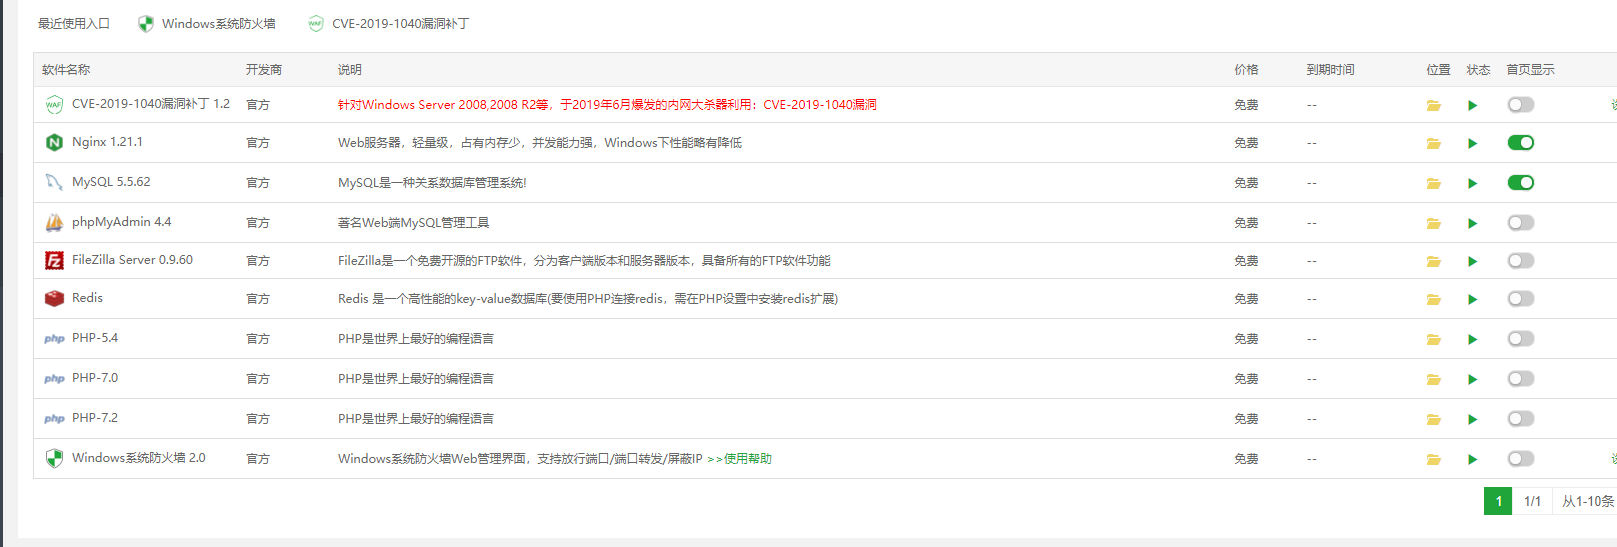The width and height of the screenshot is (1617, 547).
Task: Open the PHP-7.2 software name
Action: click(95, 418)
